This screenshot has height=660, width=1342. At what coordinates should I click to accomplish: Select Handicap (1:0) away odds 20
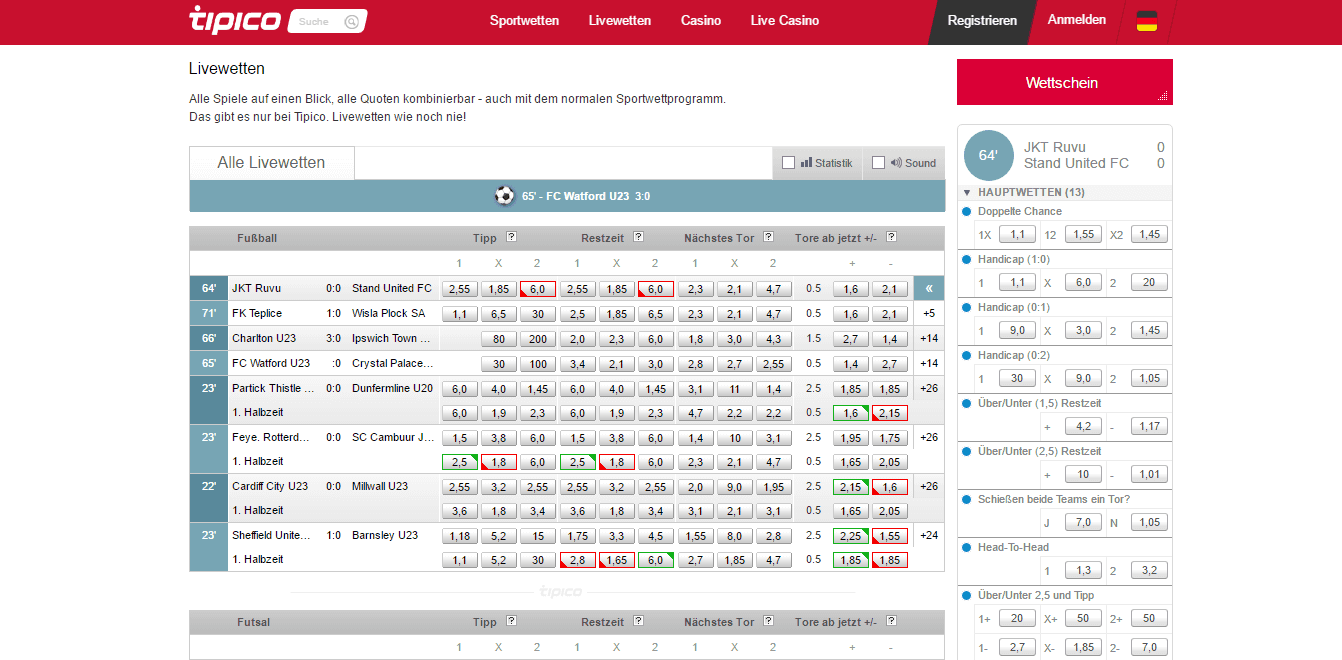[1149, 282]
